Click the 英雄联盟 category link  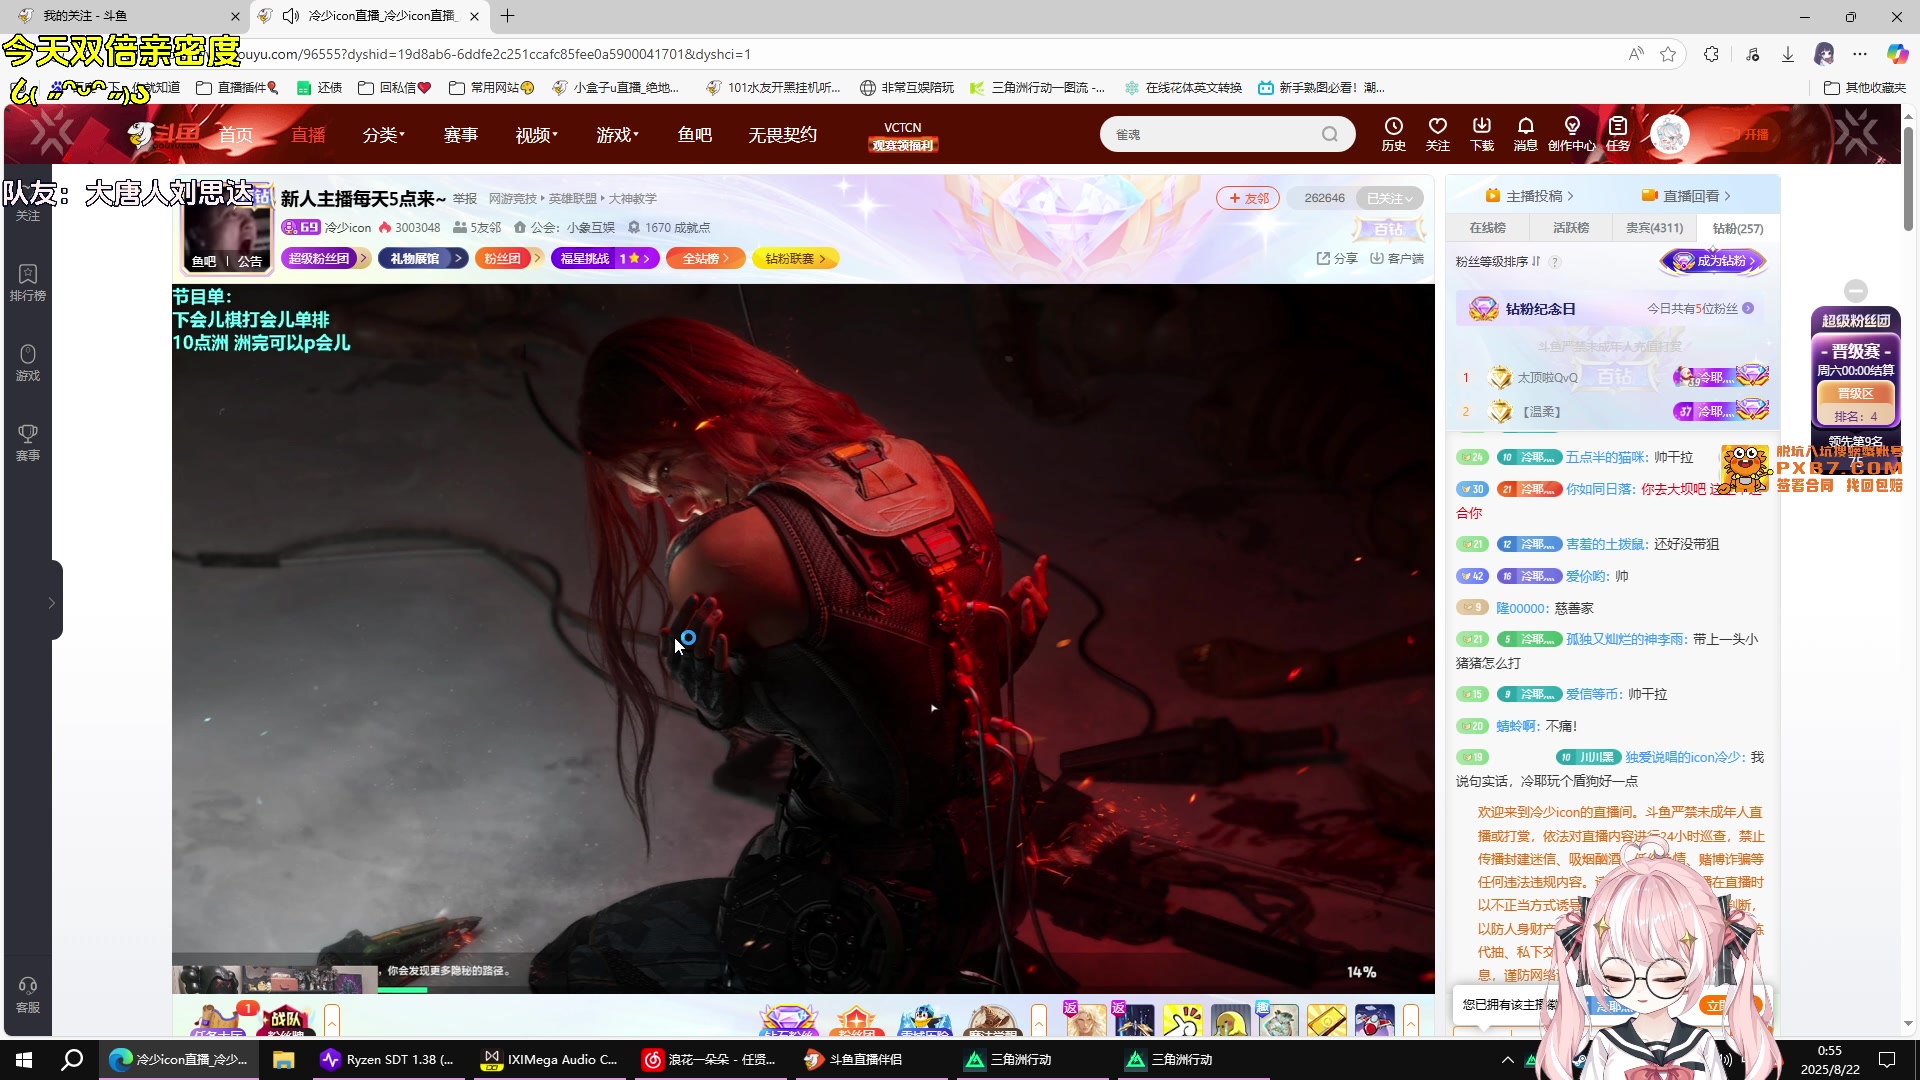tap(572, 199)
